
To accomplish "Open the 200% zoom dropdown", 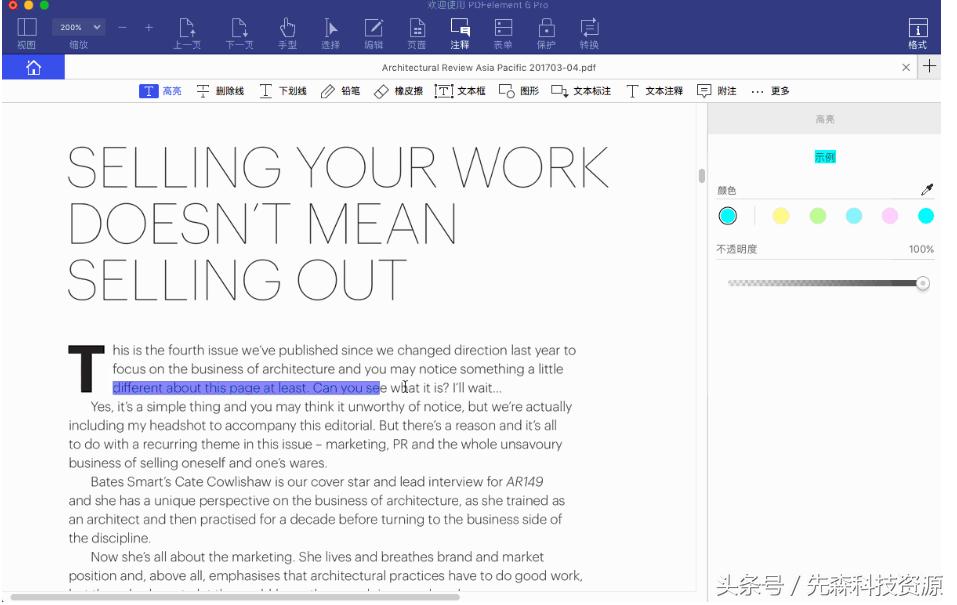I will 79,27.
